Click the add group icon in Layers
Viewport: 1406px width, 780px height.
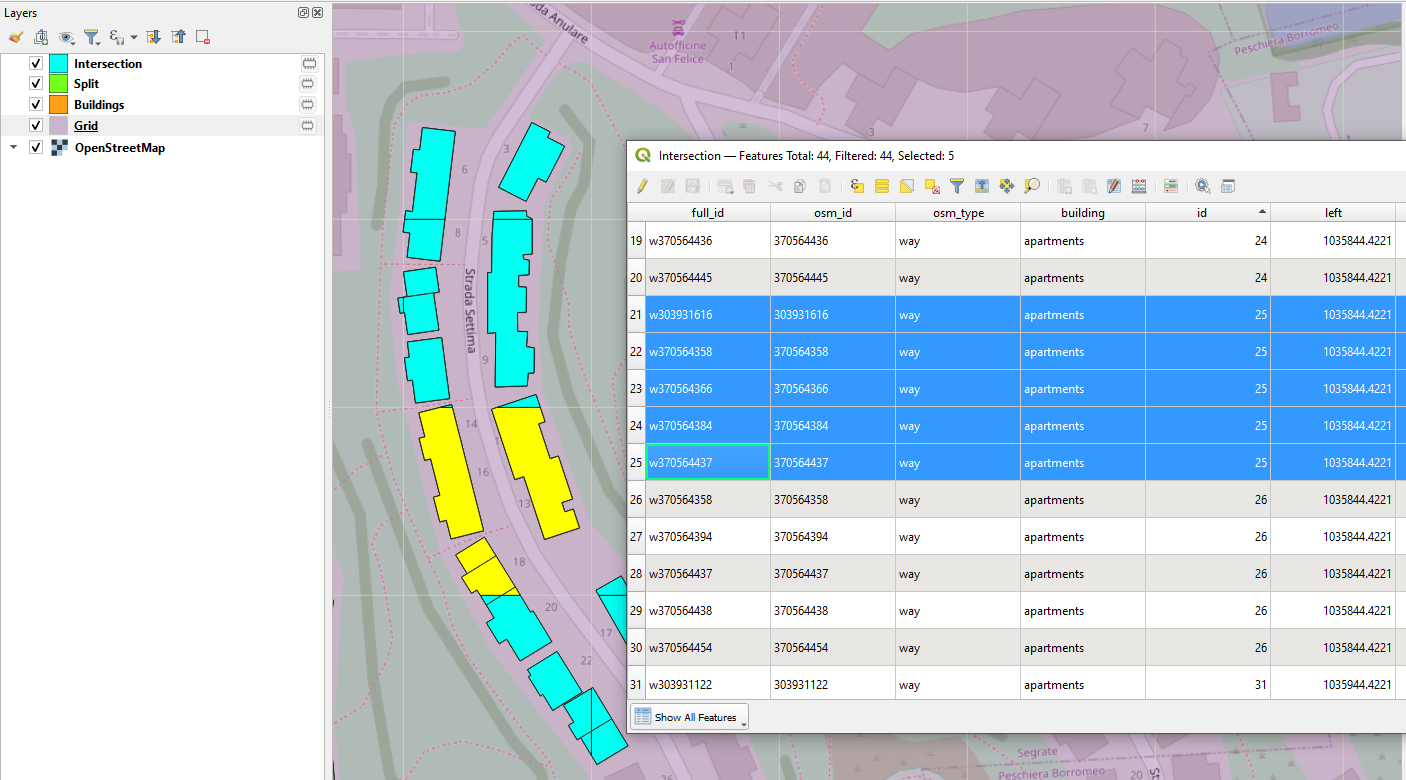coord(41,37)
